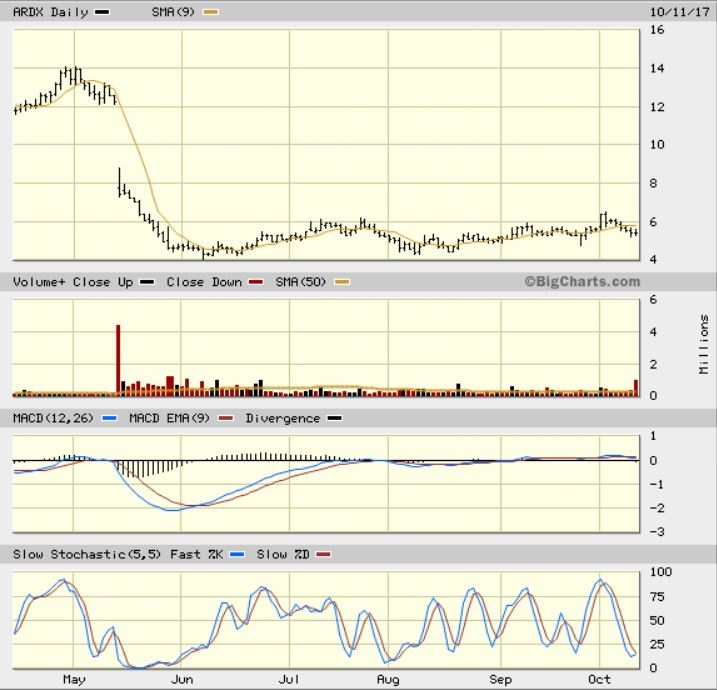Click the Millions volume axis label
The image size is (717, 690).
pos(704,345)
